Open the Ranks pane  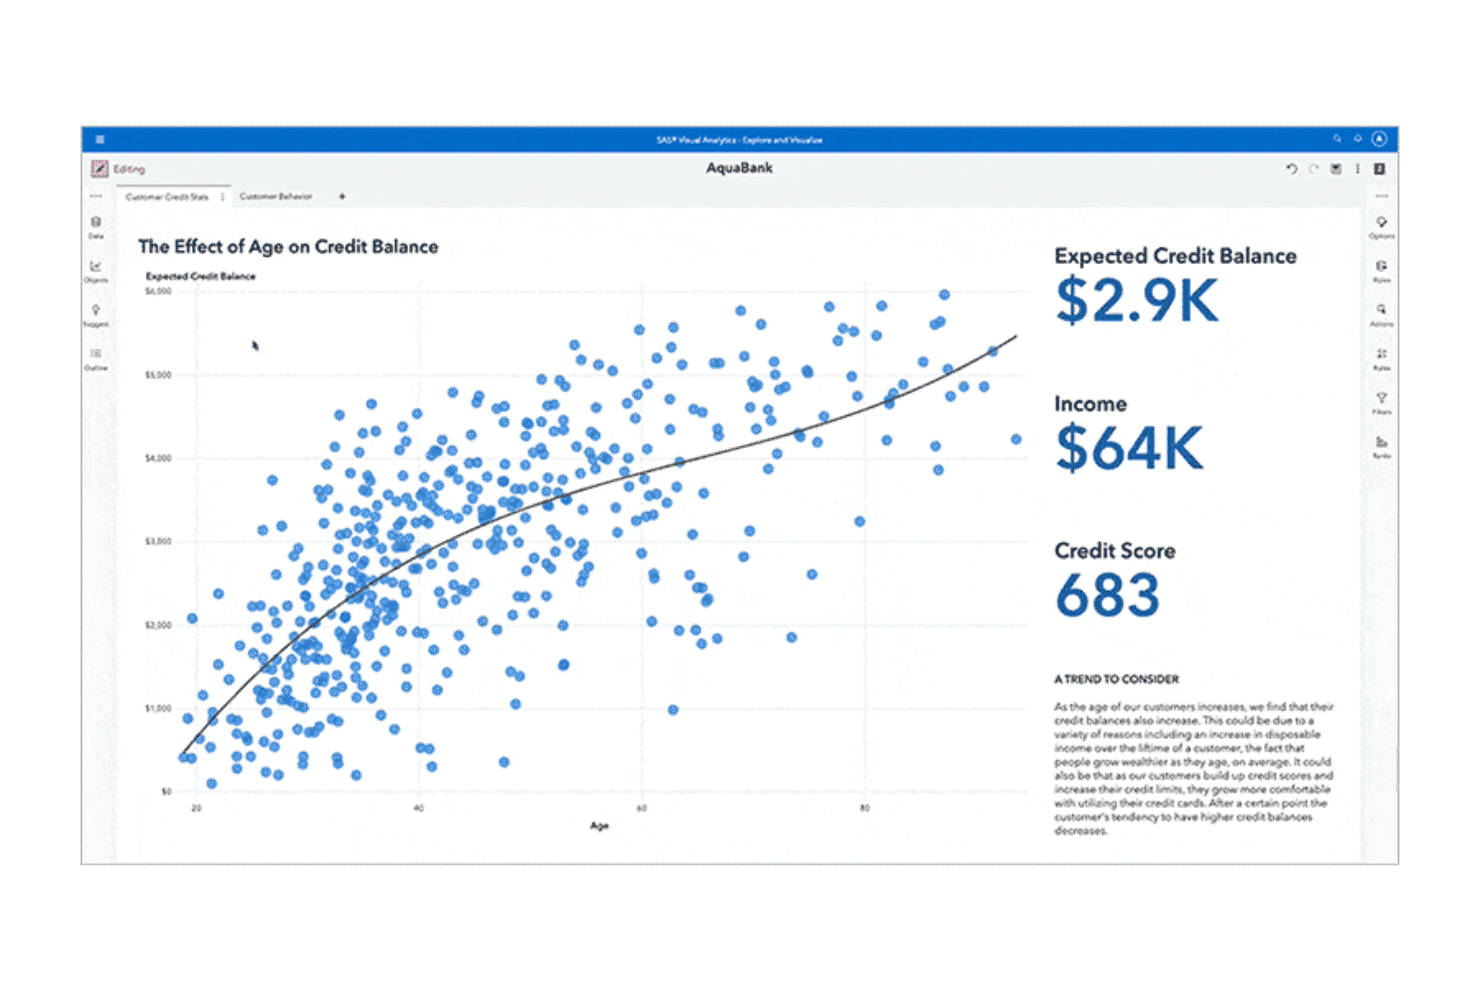pyautogui.click(x=1381, y=447)
